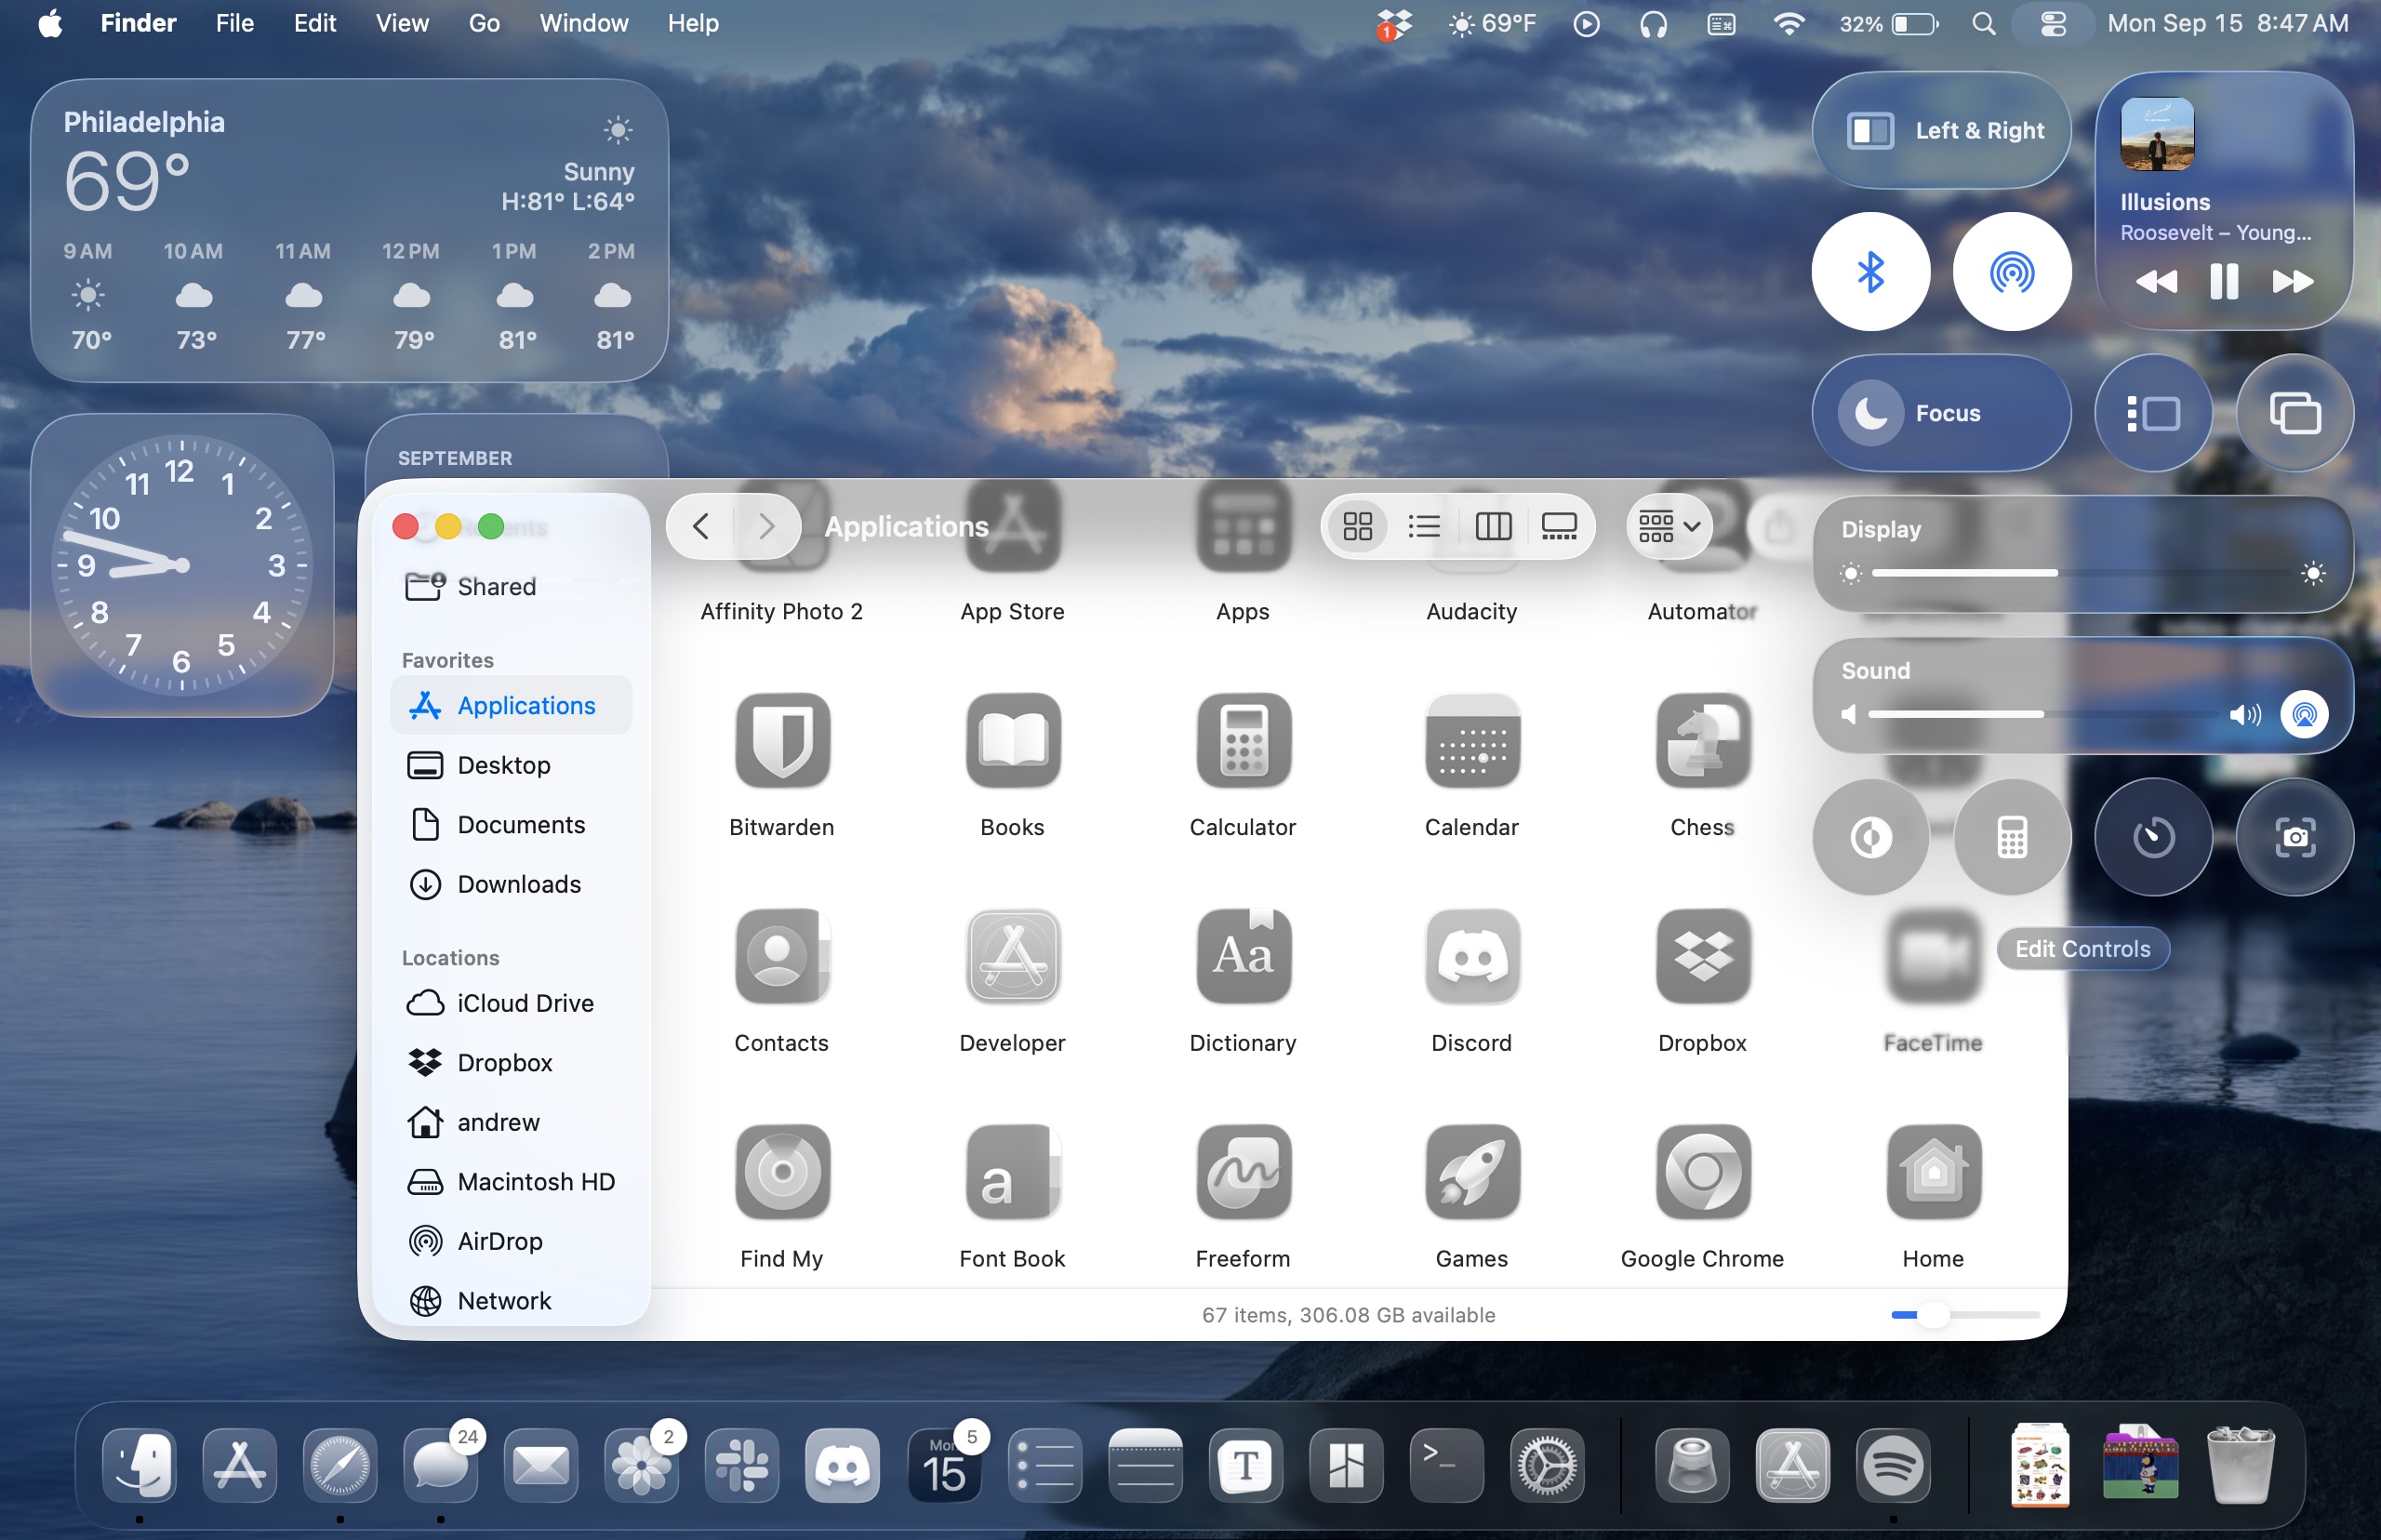Open the View menu

point(402,23)
